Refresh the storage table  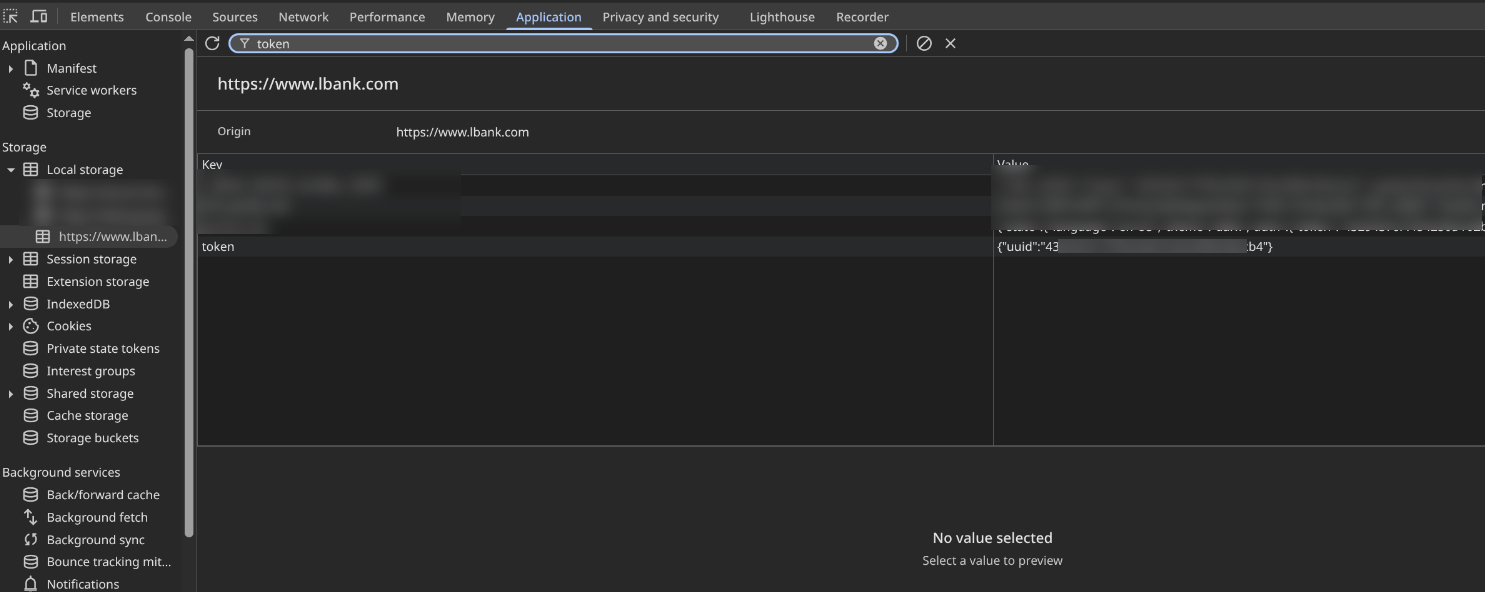[212, 43]
